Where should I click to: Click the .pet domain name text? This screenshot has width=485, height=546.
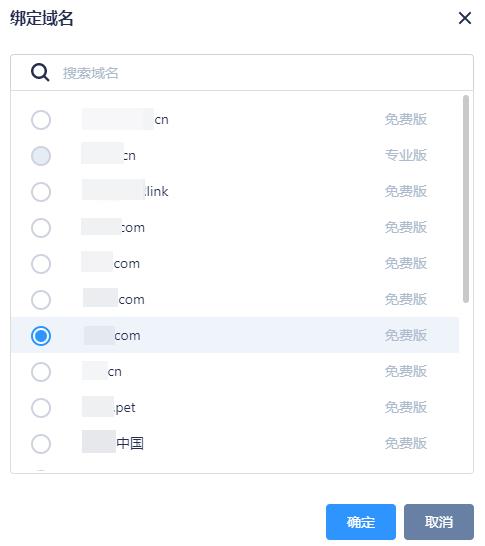click(109, 407)
